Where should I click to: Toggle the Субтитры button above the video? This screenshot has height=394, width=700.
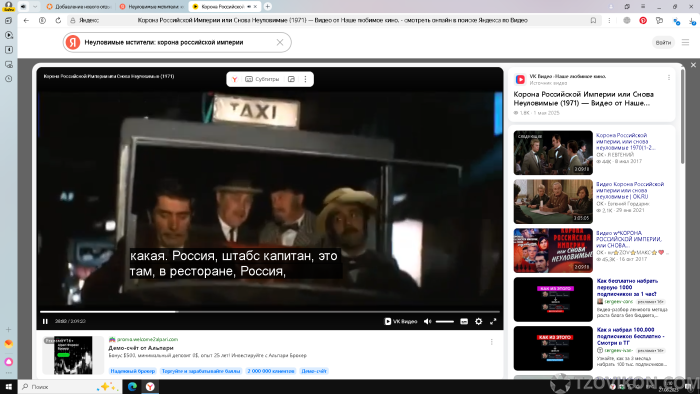(262, 79)
